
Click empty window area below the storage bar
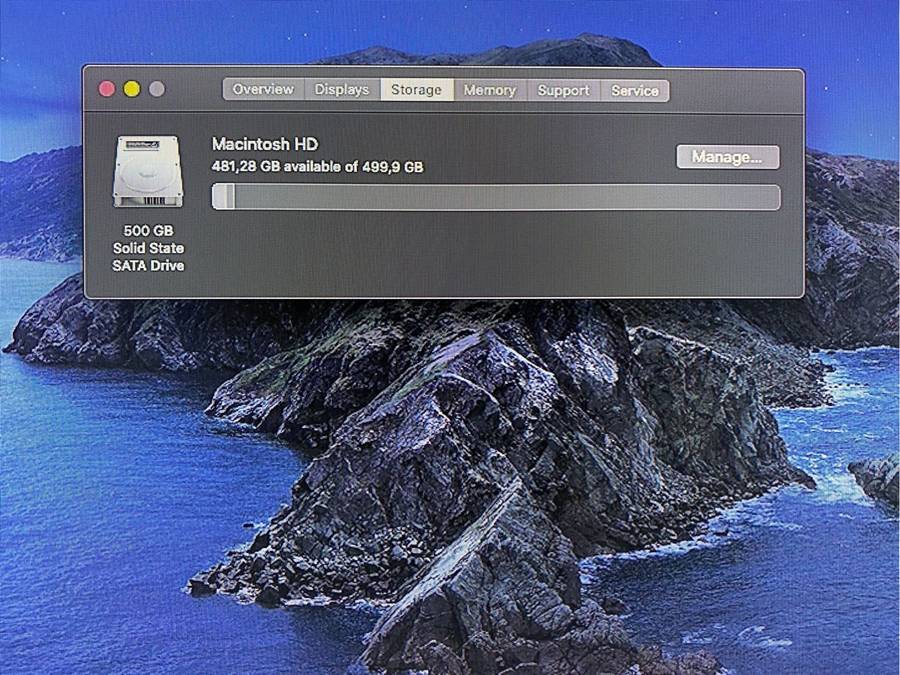(500, 255)
